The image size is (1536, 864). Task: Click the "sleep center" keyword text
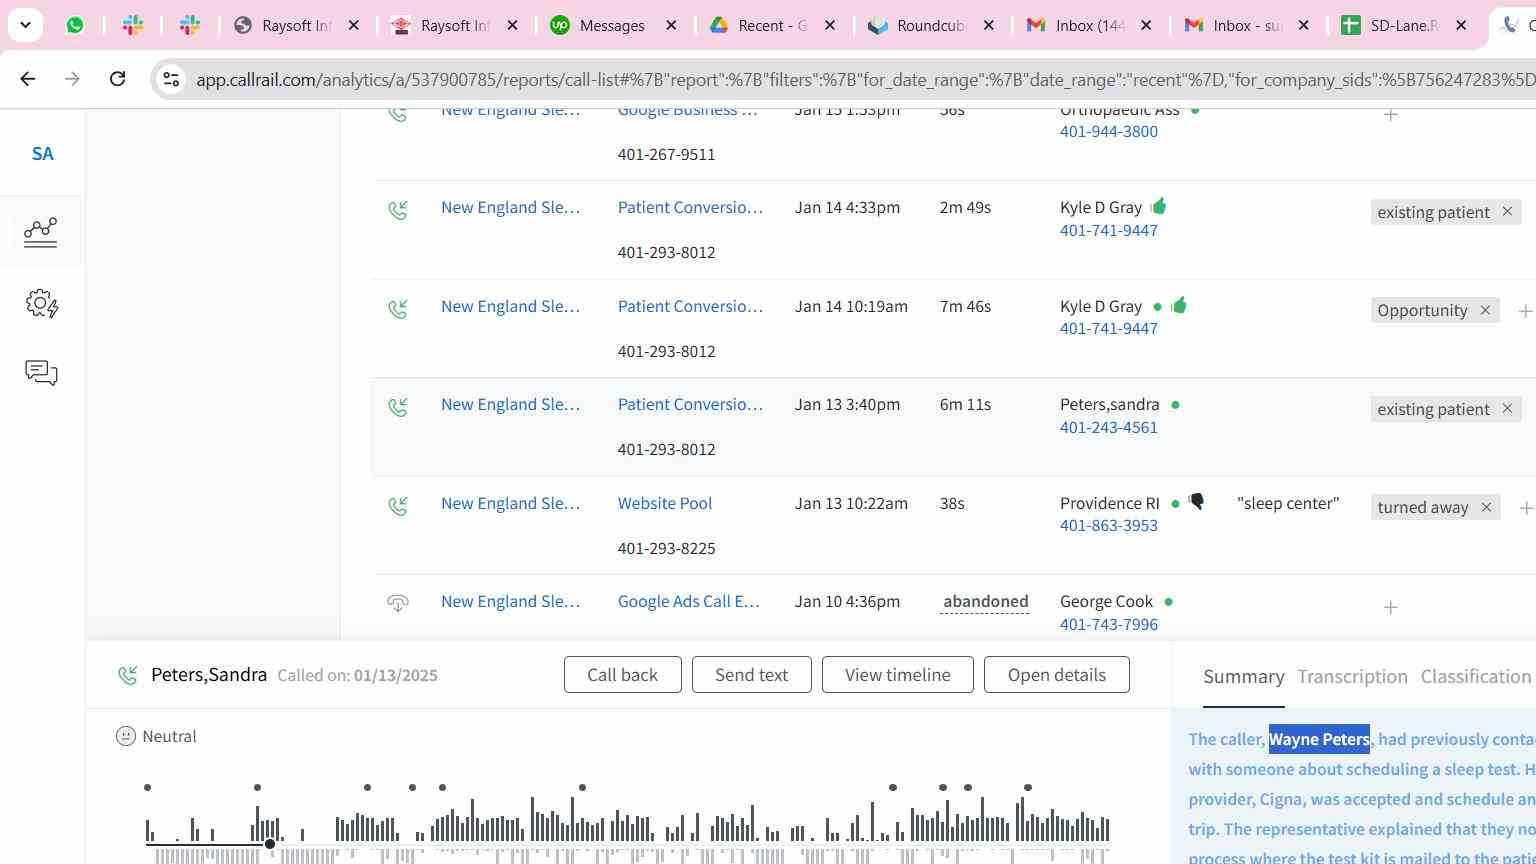tap(1288, 503)
